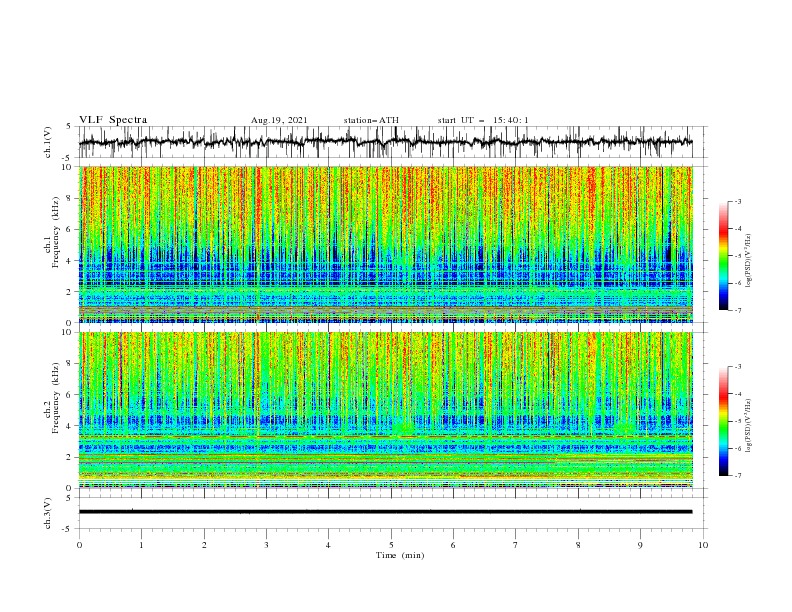Click the log(PSD) label beside ch.1 color bar
The height and width of the screenshot is (612, 792).
tap(748, 261)
